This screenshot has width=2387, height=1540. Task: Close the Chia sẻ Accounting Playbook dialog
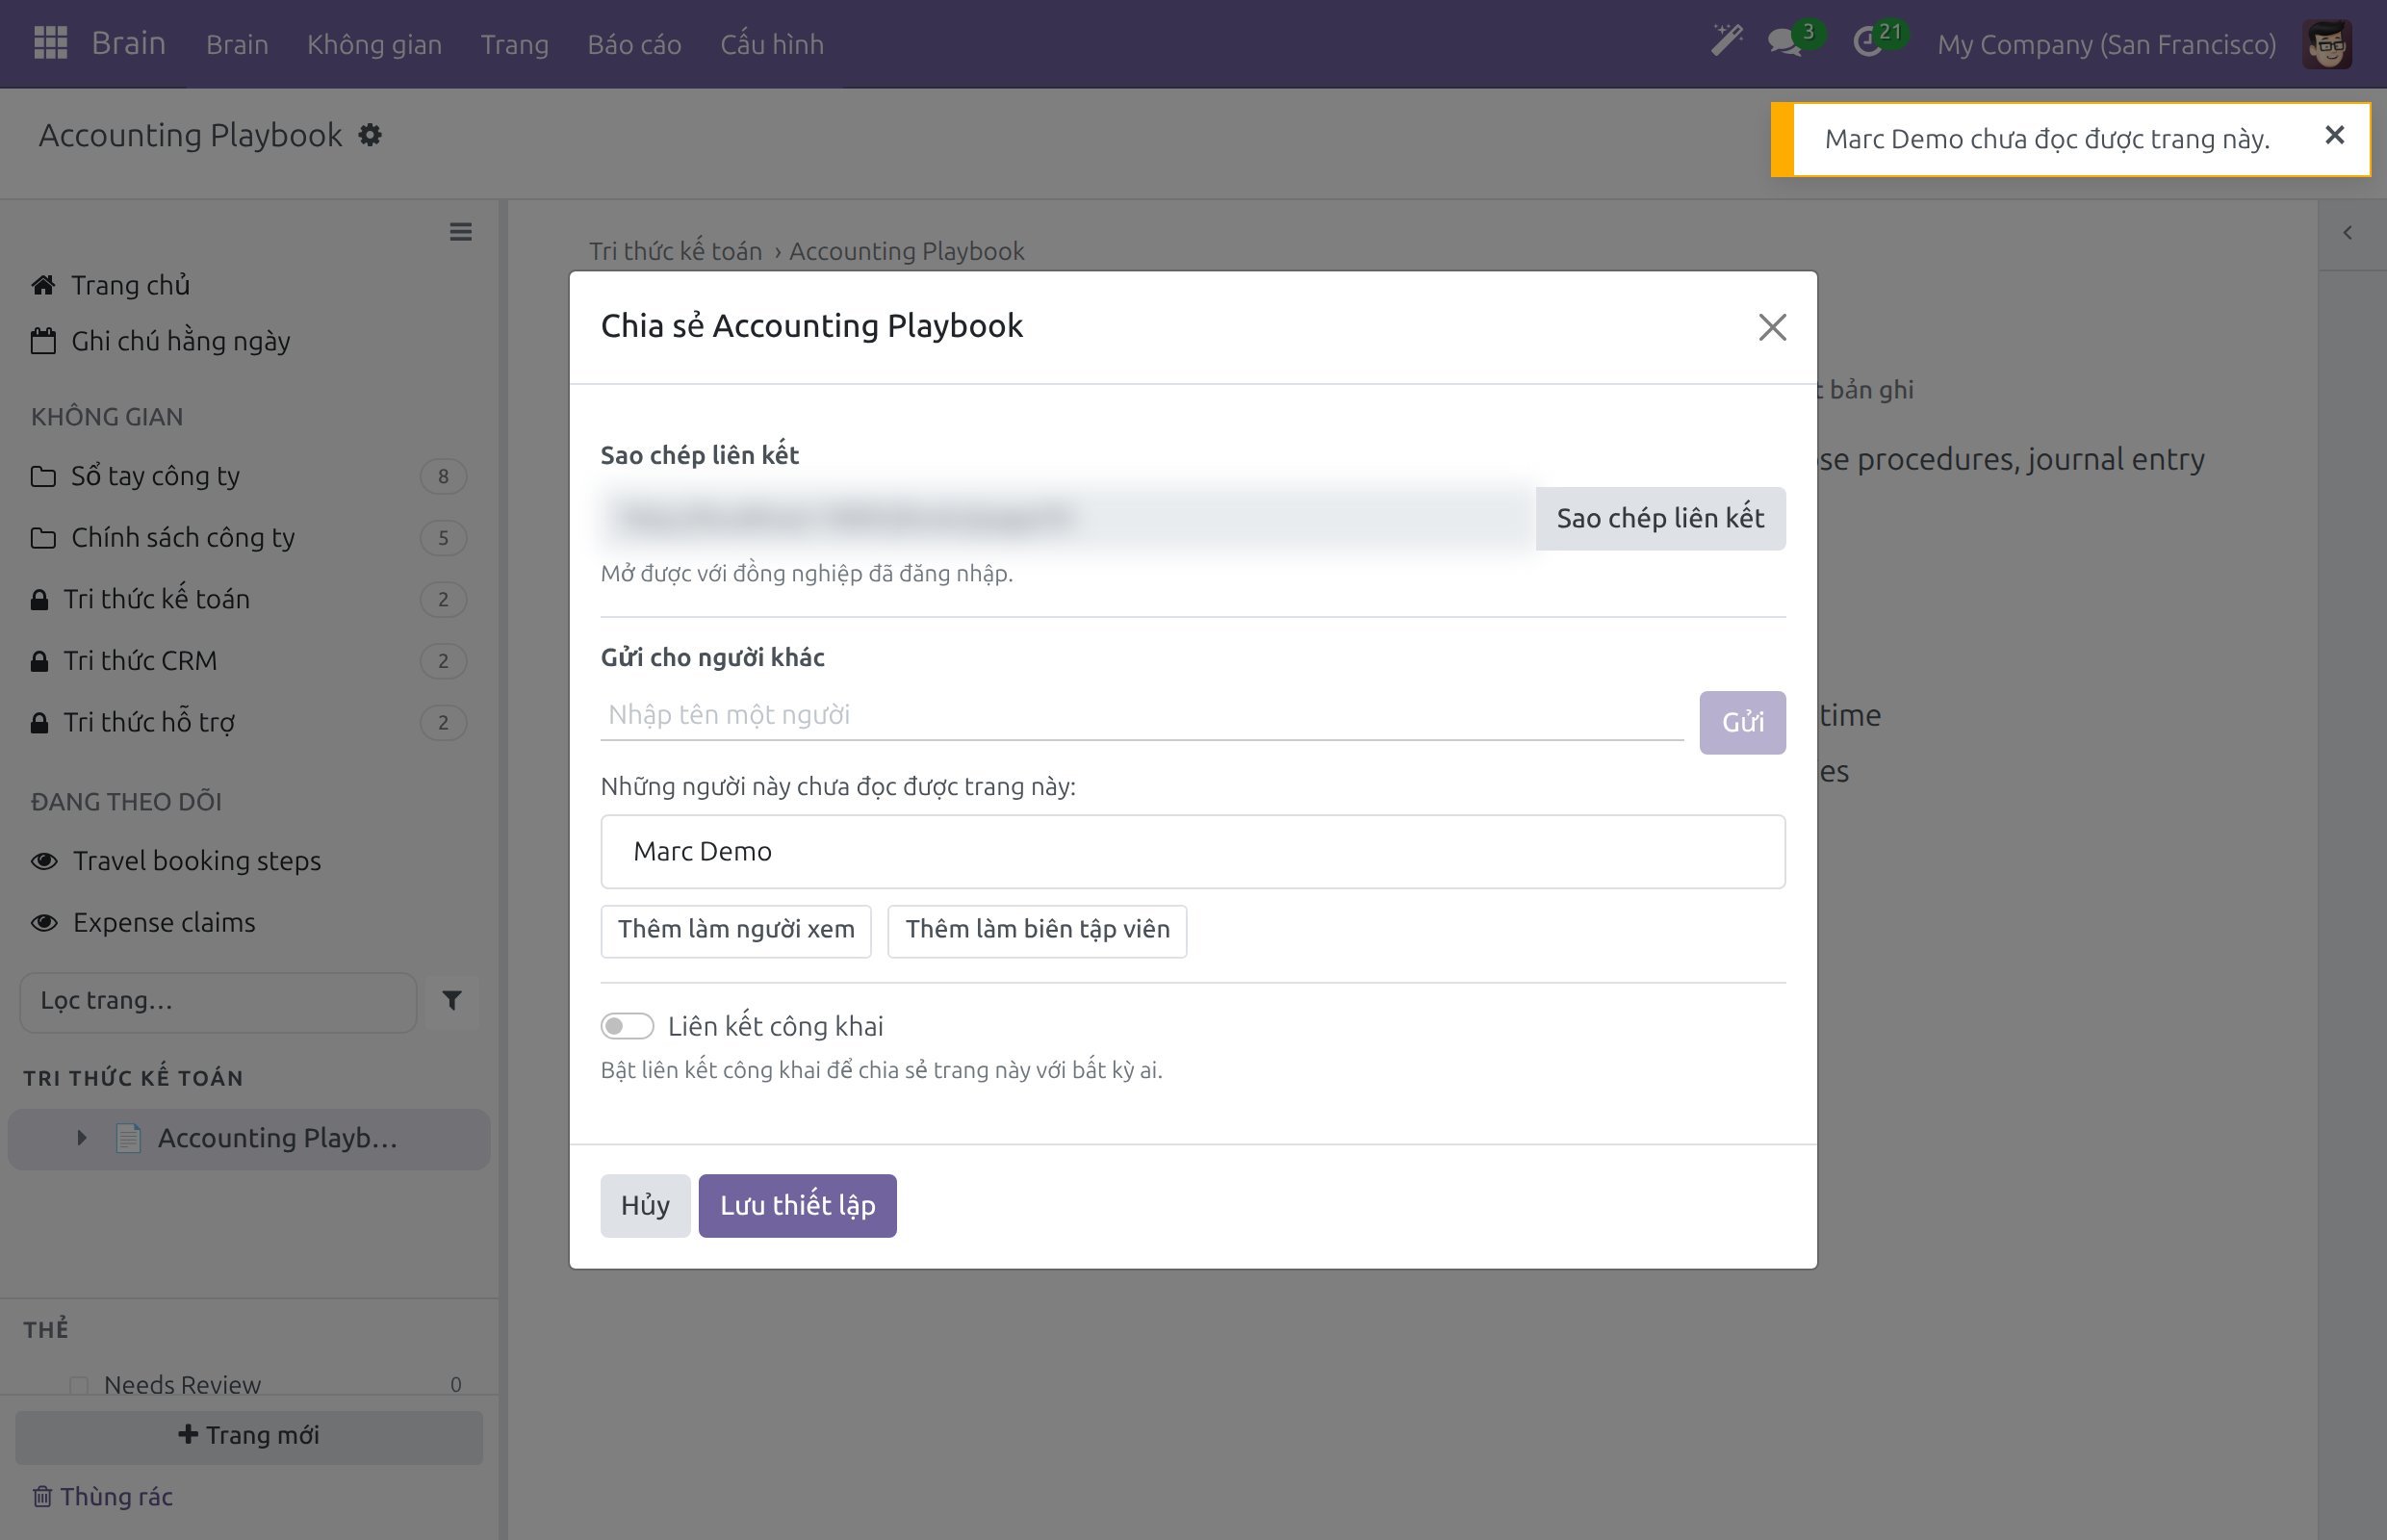tap(1772, 327)
